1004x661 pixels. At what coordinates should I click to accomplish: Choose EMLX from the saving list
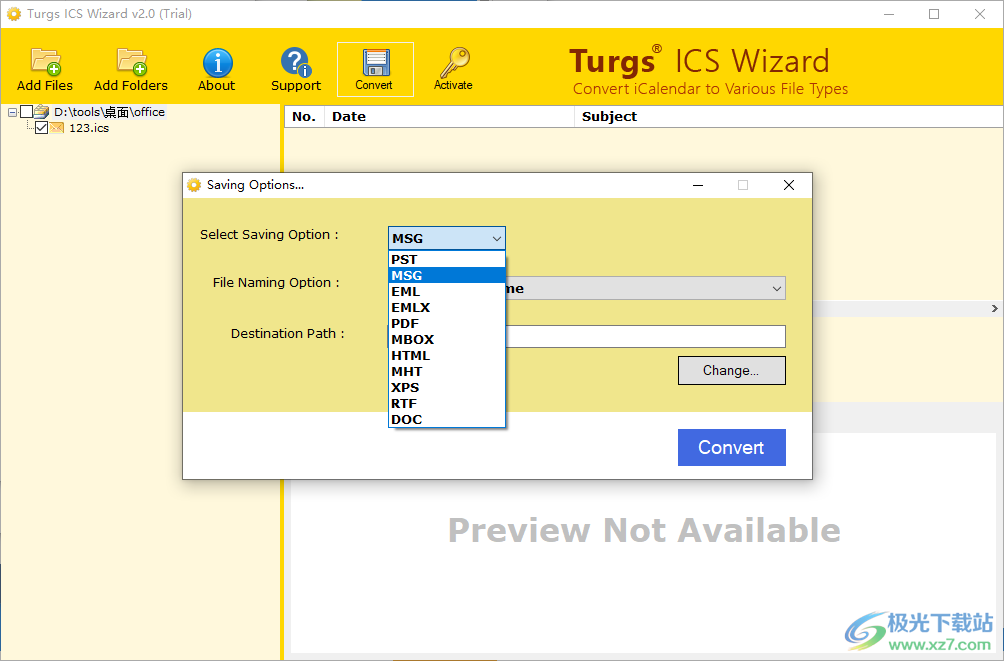(447, 307)
